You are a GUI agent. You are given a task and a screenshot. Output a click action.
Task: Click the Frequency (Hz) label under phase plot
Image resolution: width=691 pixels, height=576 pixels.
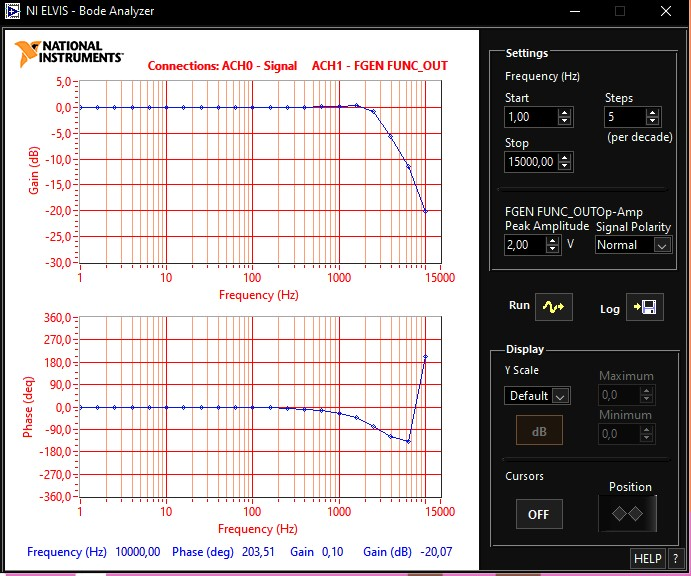pyautogui.click(x=258, y=528)
